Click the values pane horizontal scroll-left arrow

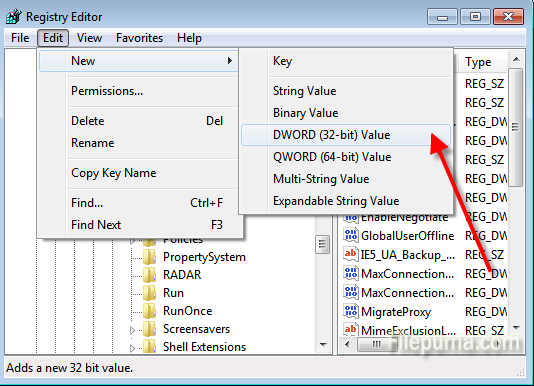point(347,344)
